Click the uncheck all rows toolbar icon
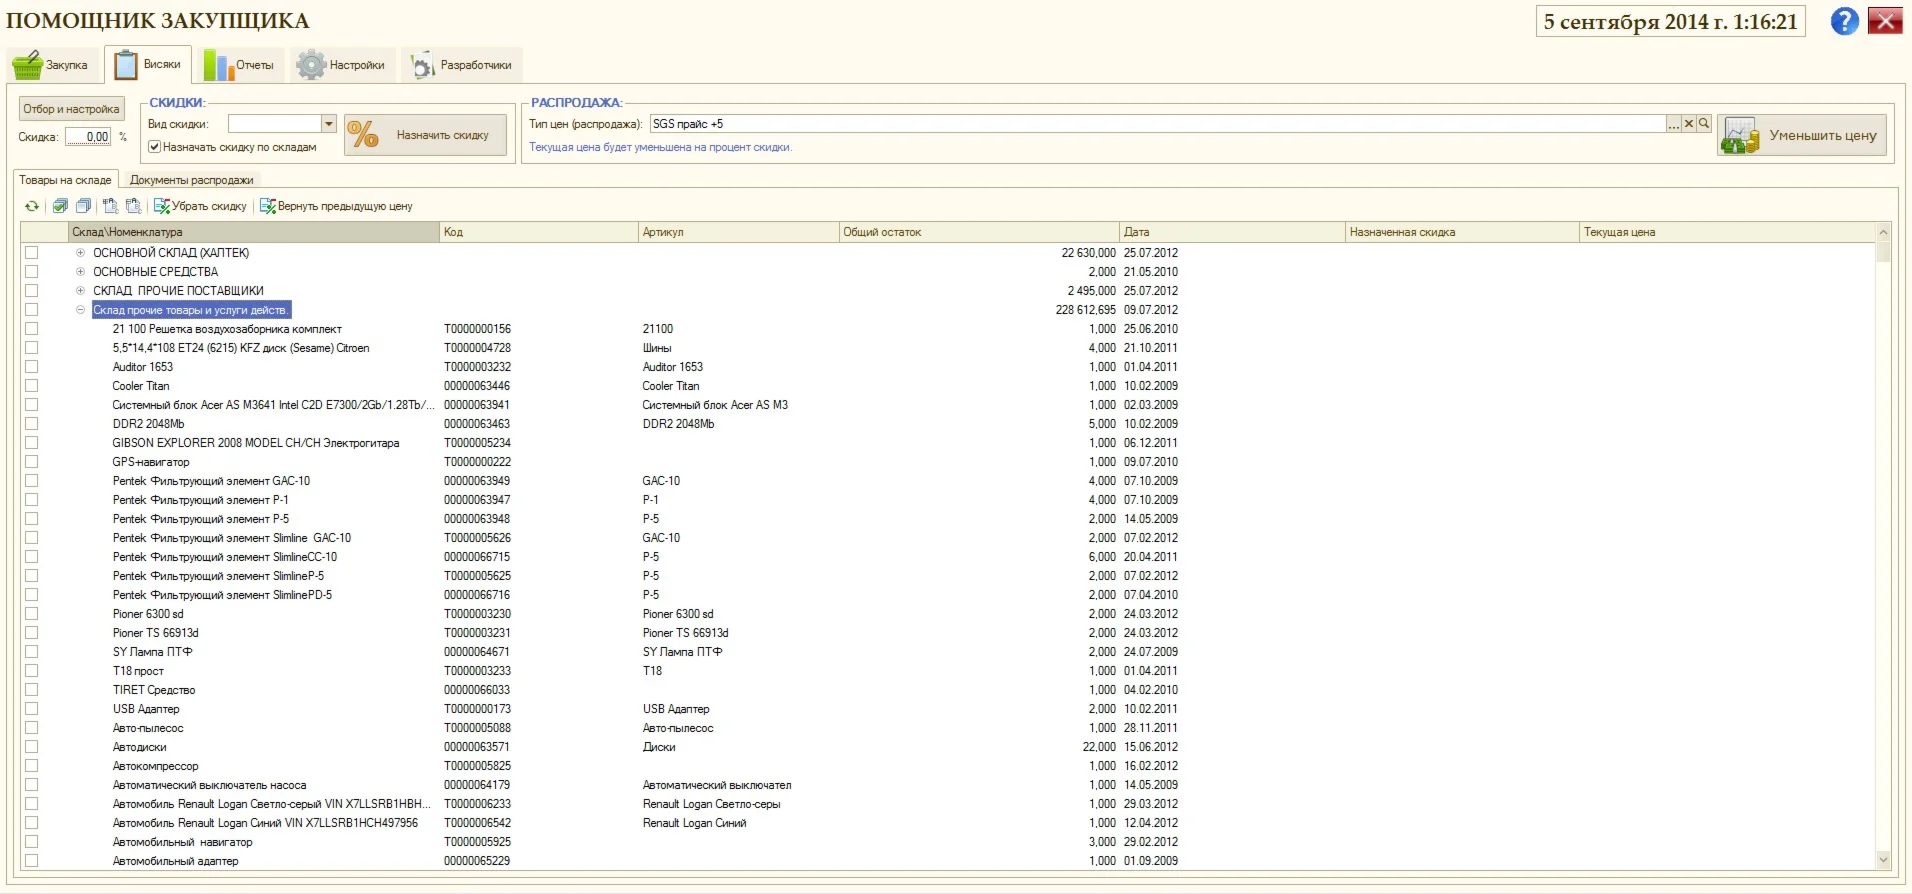The width and height of the screenshot is (1912, 894). pos(83,206)
